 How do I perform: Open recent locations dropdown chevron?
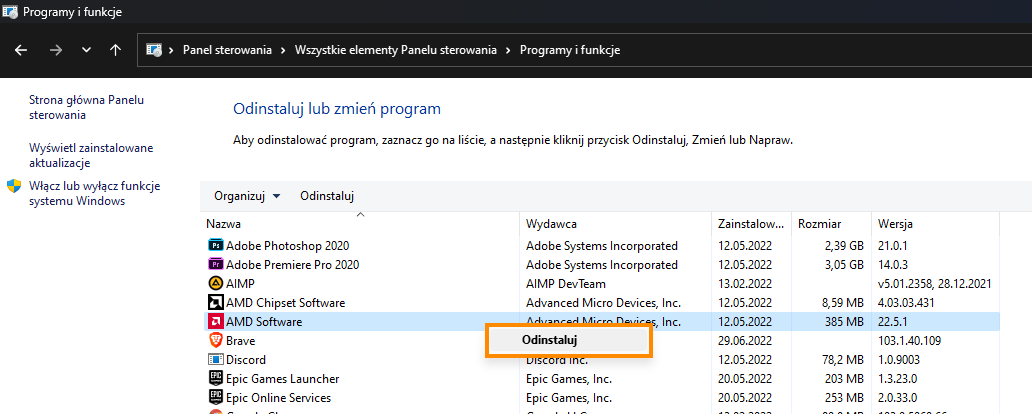(x=86, y=50)
